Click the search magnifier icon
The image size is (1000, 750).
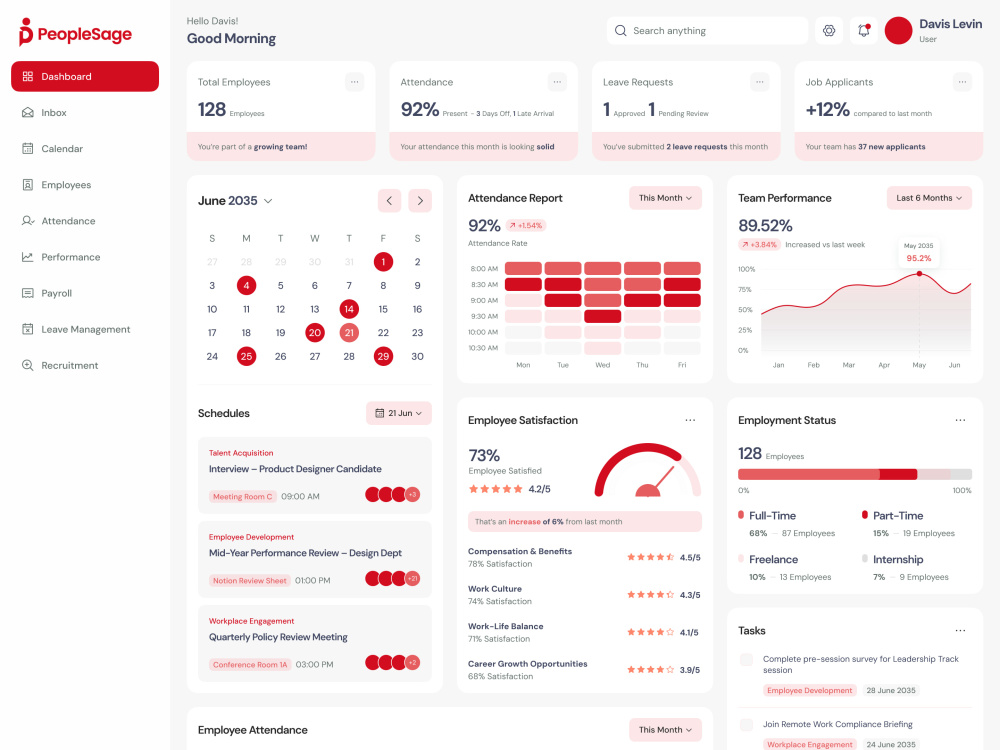[x=620, y=31]
